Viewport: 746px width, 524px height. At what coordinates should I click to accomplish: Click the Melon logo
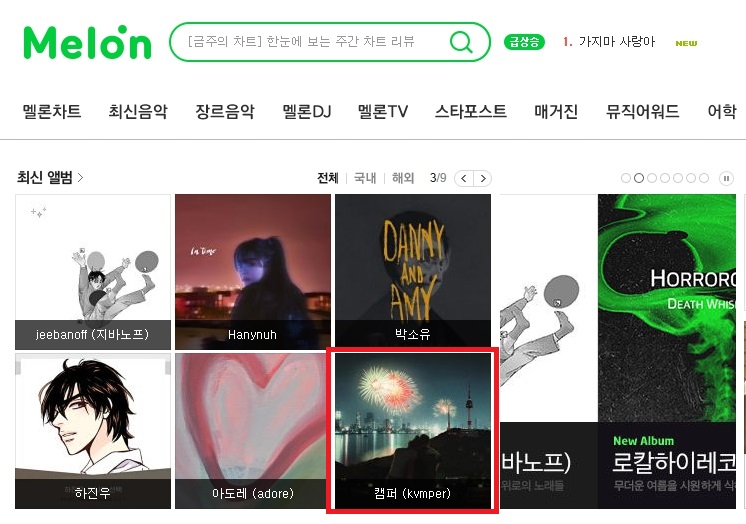pos(87,42)
